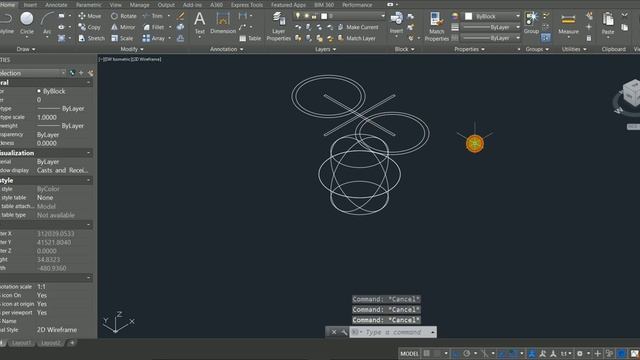The width and height of the screenshot is (640, 360).
Task: Choose the Mirror tool
Action: (x=123, y=27)
